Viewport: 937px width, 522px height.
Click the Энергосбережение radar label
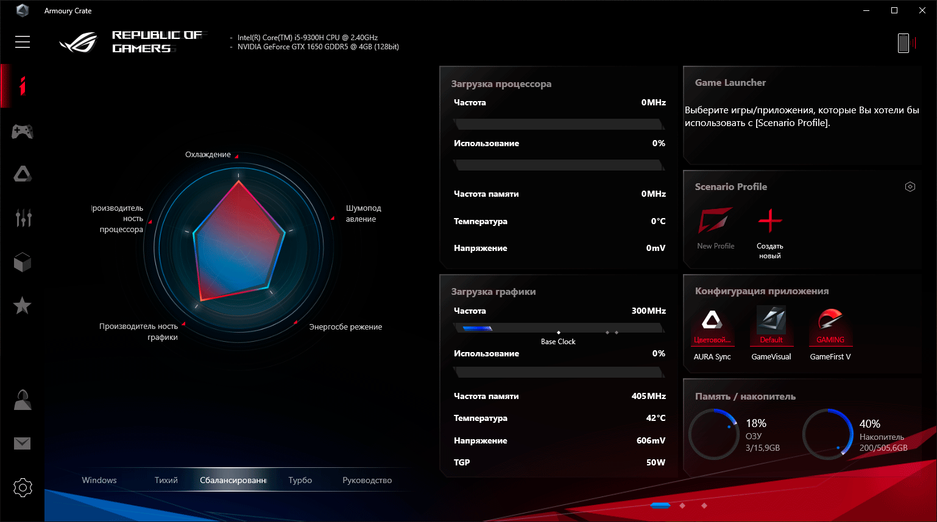click(x=345, y=327)
